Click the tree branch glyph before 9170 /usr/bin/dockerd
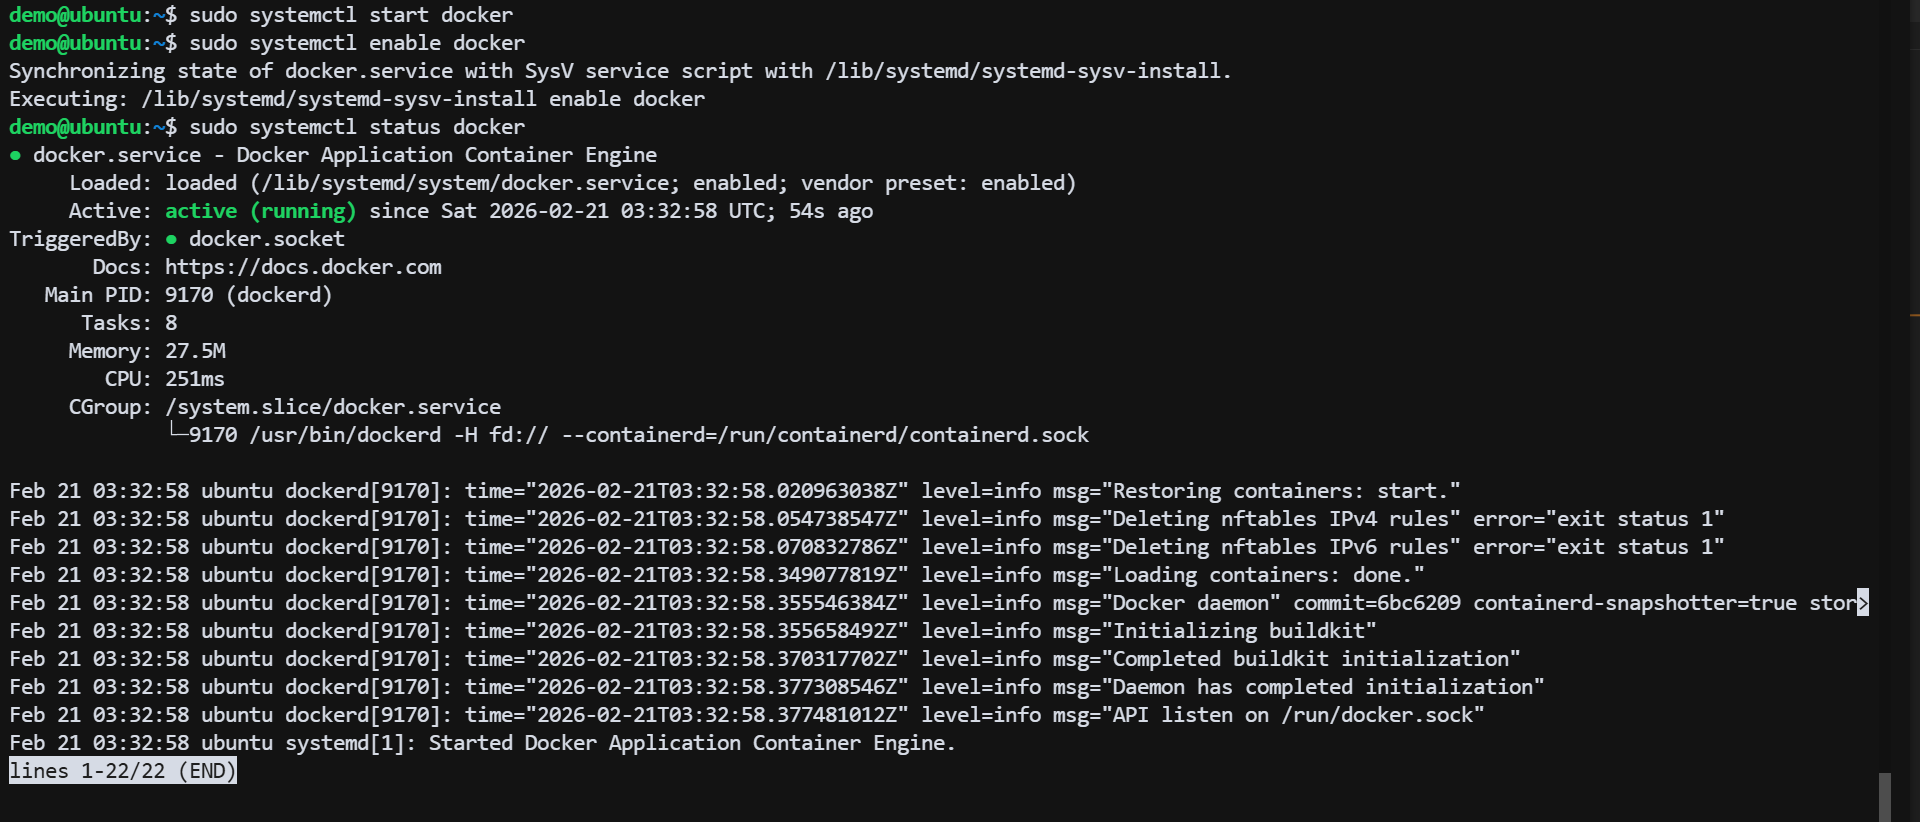Image resolution: width=1920 pixels, height=822 pixels. pyautogui.click(x=177, y=433)
